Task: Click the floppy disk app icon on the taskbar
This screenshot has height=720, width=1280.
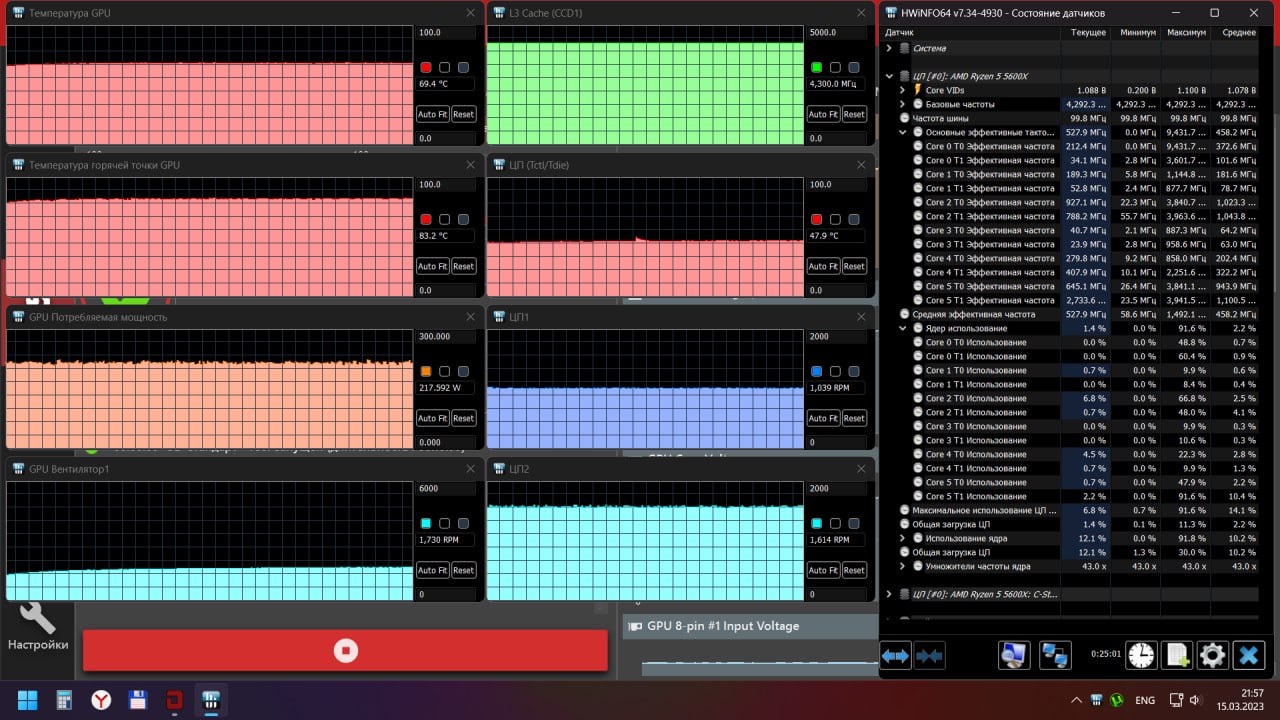Action: pyautogui.click(x=138, y=699)
